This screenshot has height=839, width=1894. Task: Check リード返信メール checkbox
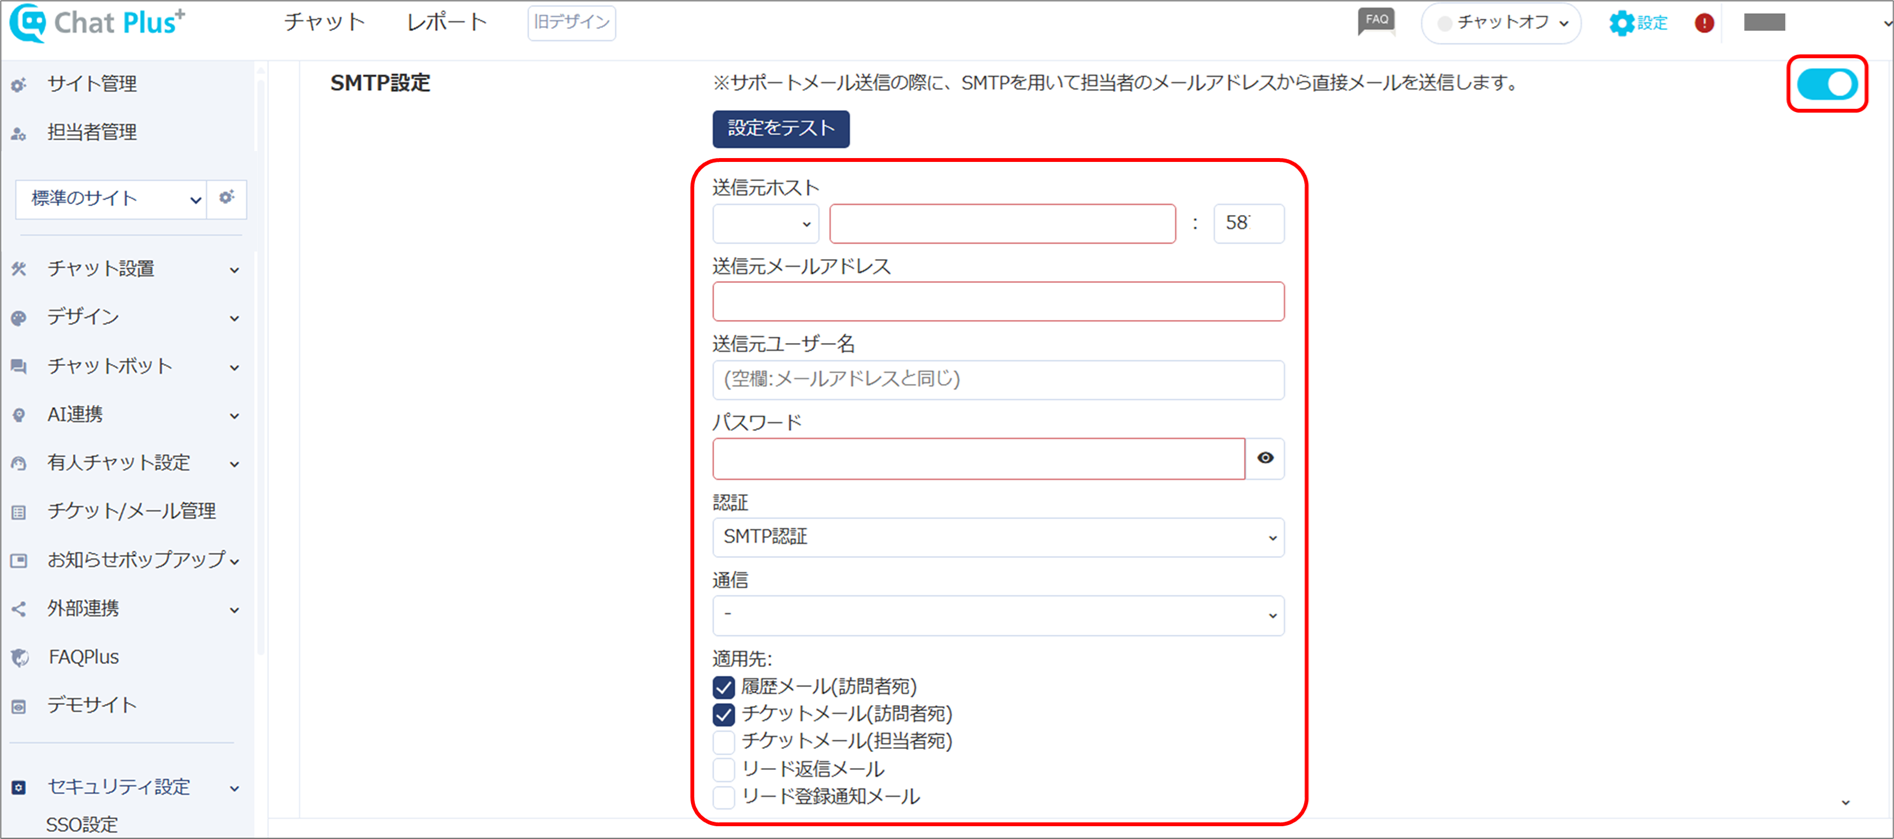[724, 769]
